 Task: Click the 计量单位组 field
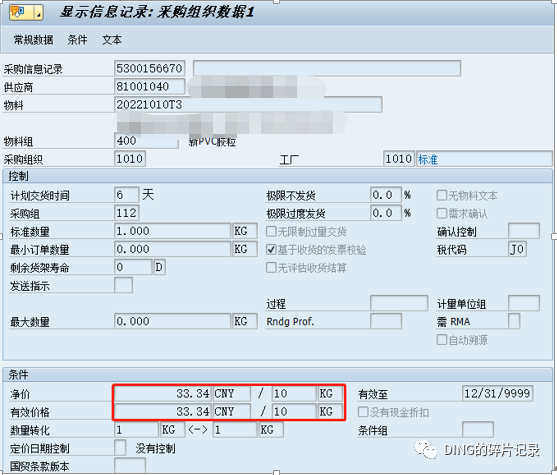coord(524,303)
